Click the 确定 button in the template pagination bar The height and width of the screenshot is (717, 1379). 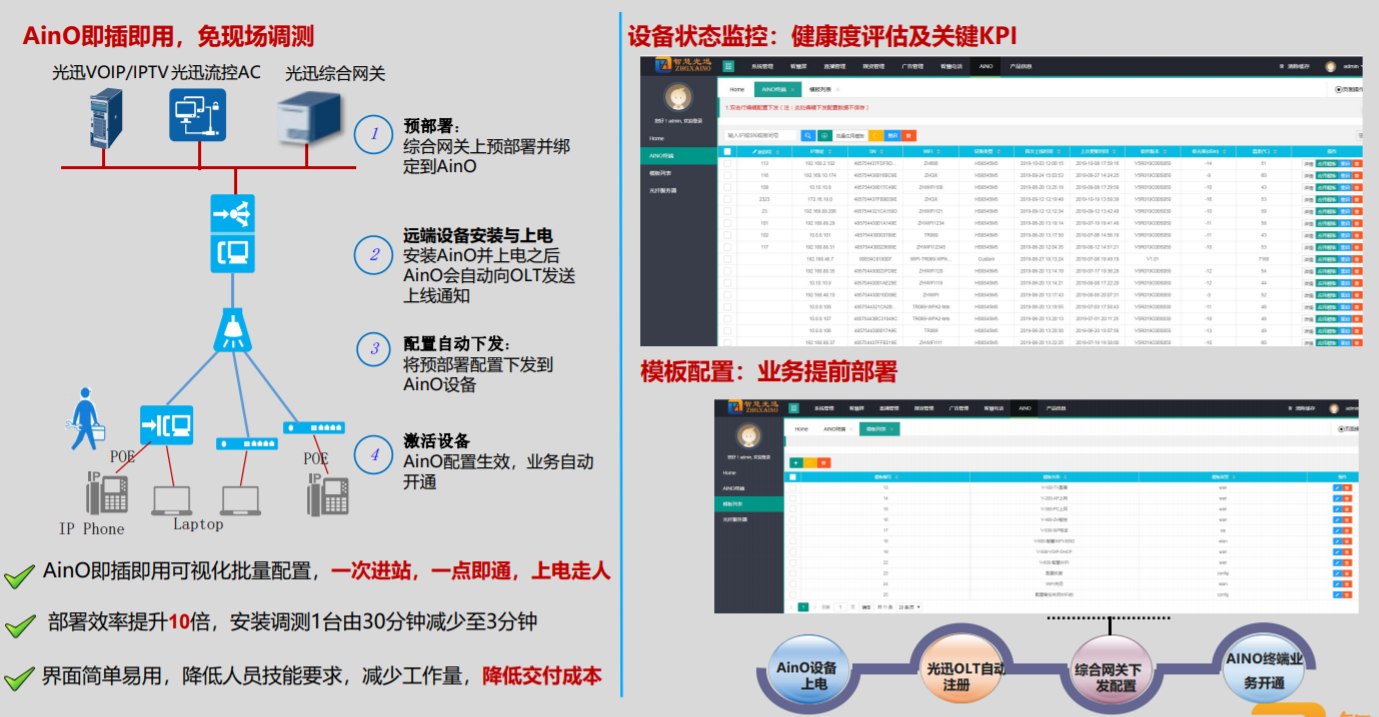click(x=866, y=607)
